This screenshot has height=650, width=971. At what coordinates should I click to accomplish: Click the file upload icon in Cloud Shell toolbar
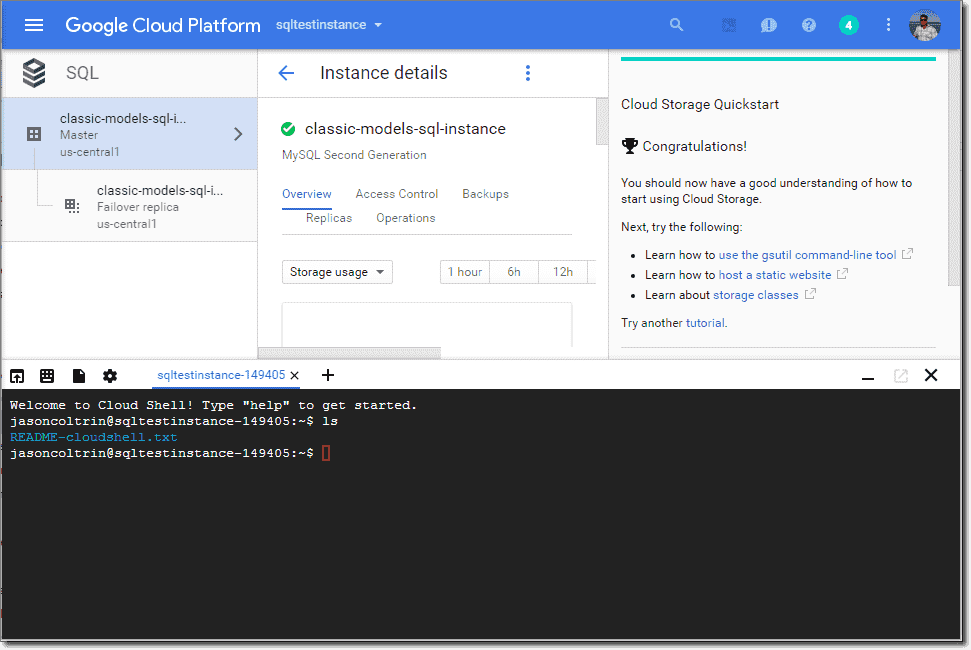coord(17,375)
